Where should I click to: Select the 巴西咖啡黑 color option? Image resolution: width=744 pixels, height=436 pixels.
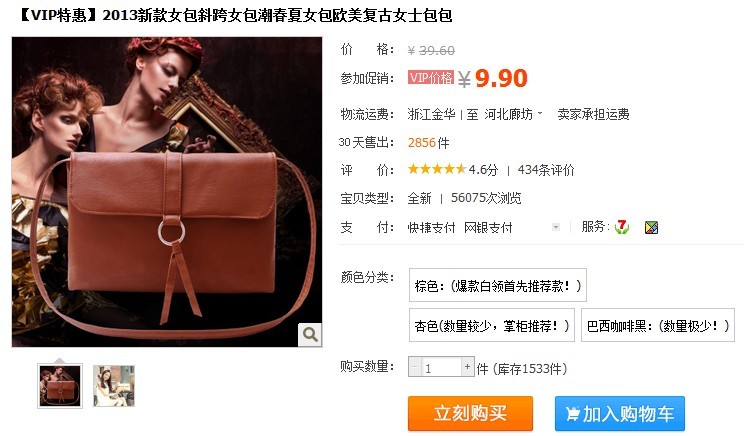658,325
